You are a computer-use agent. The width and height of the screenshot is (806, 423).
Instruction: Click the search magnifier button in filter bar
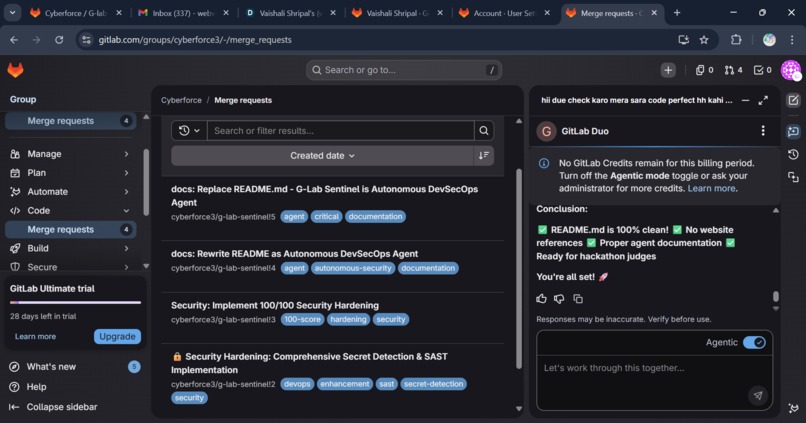484,131
